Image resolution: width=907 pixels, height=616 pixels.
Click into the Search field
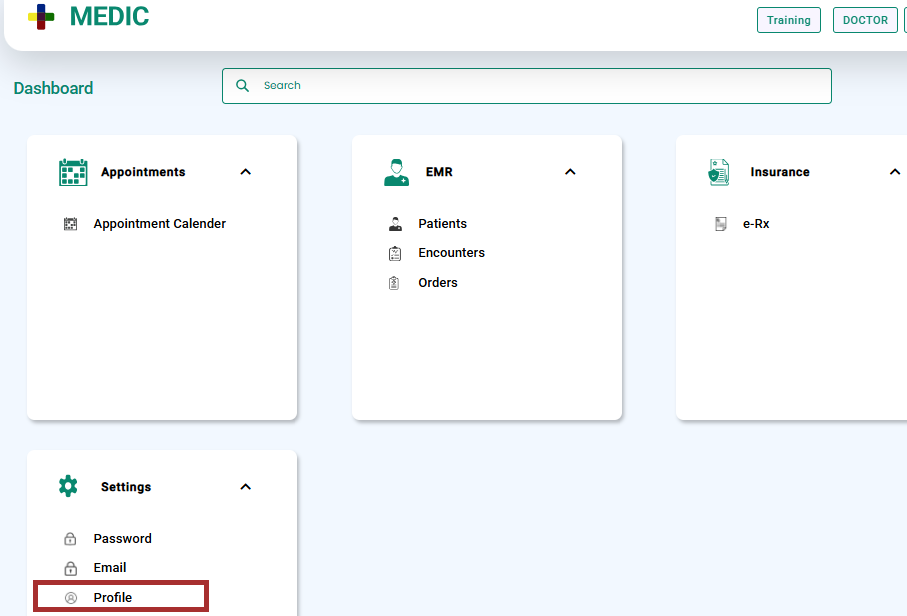527,86
